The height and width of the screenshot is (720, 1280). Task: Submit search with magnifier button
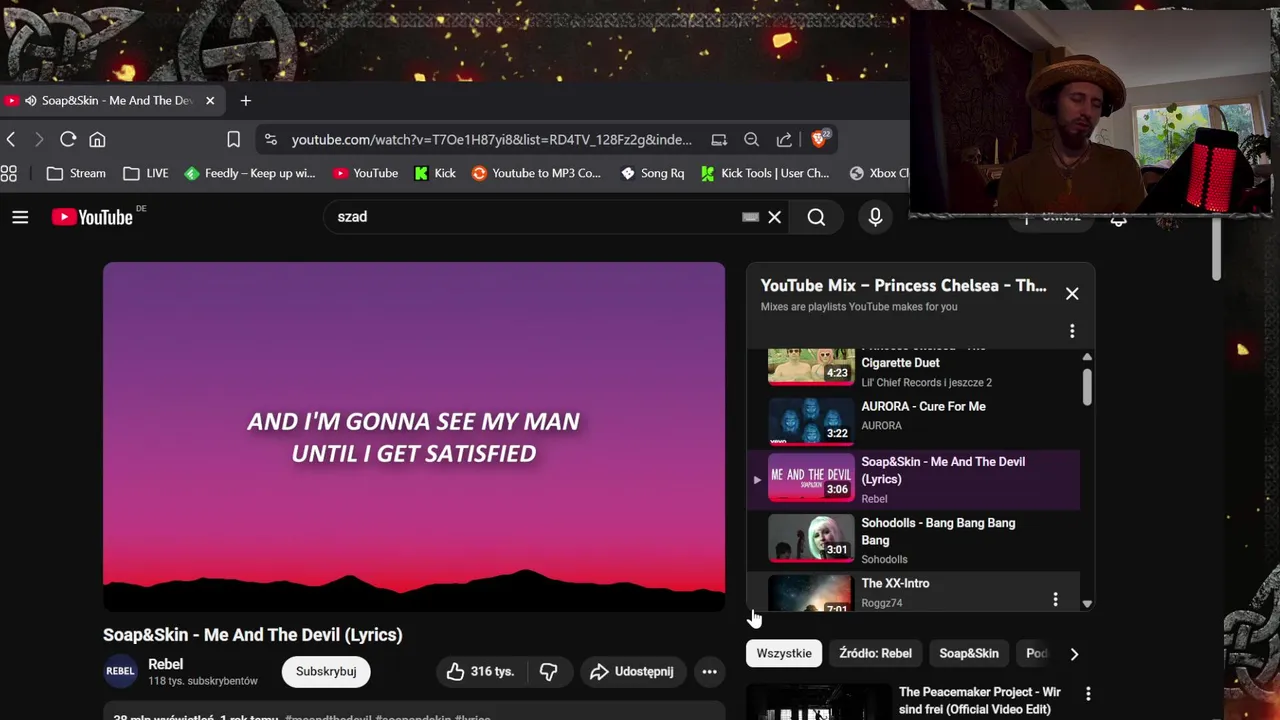coord(816,217)
